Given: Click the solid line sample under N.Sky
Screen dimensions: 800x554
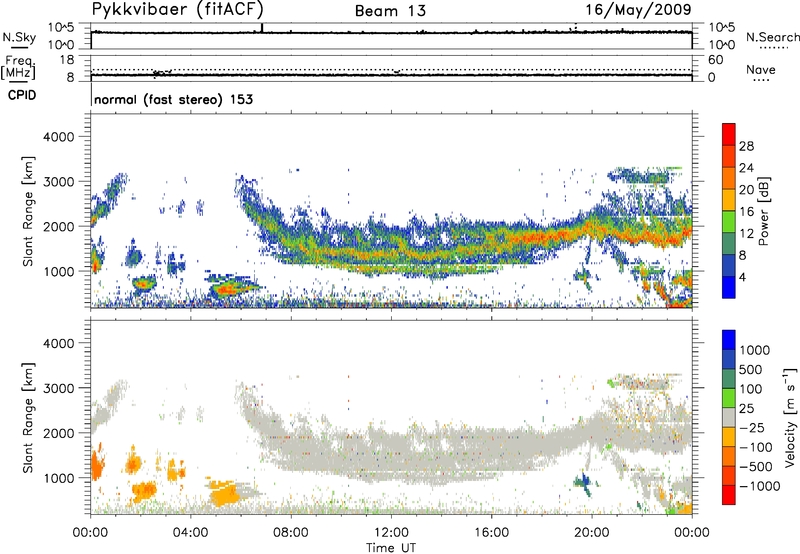Looking at the screenshot, I should tap(19, 47).
